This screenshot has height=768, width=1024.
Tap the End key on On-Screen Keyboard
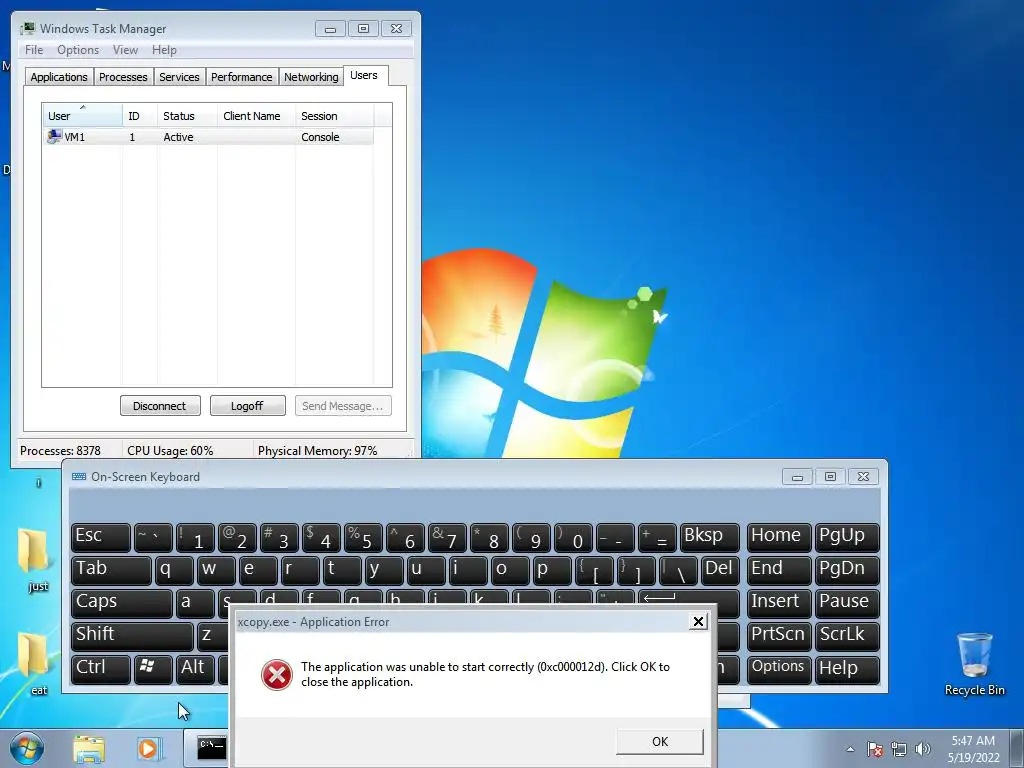[779, 569]
